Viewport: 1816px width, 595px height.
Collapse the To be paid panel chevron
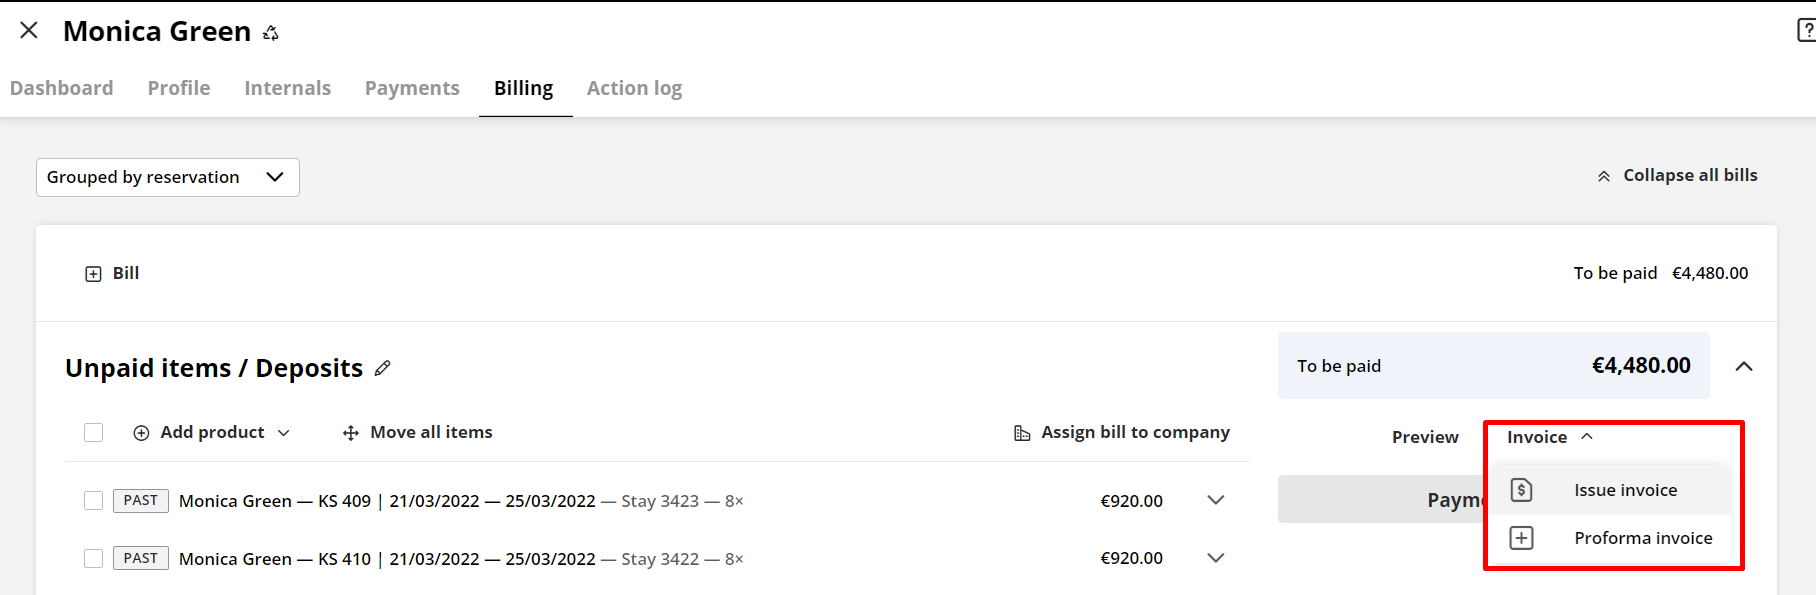(1745, 366)
